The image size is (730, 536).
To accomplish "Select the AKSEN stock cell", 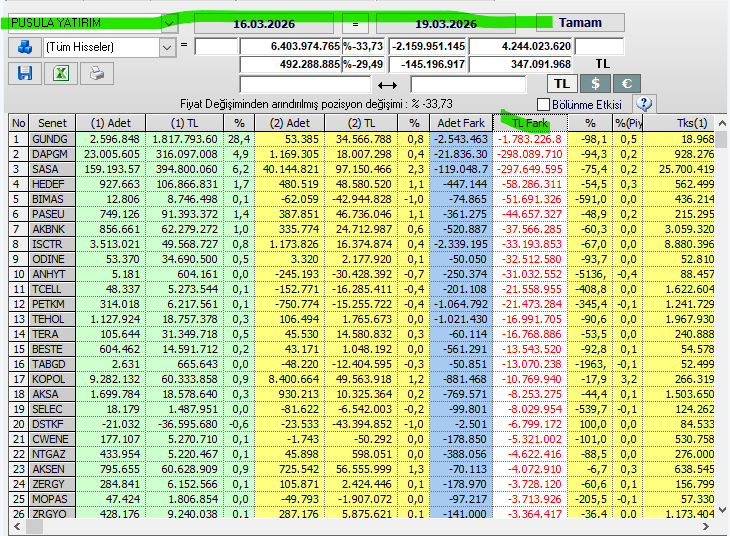I will 52,469.
